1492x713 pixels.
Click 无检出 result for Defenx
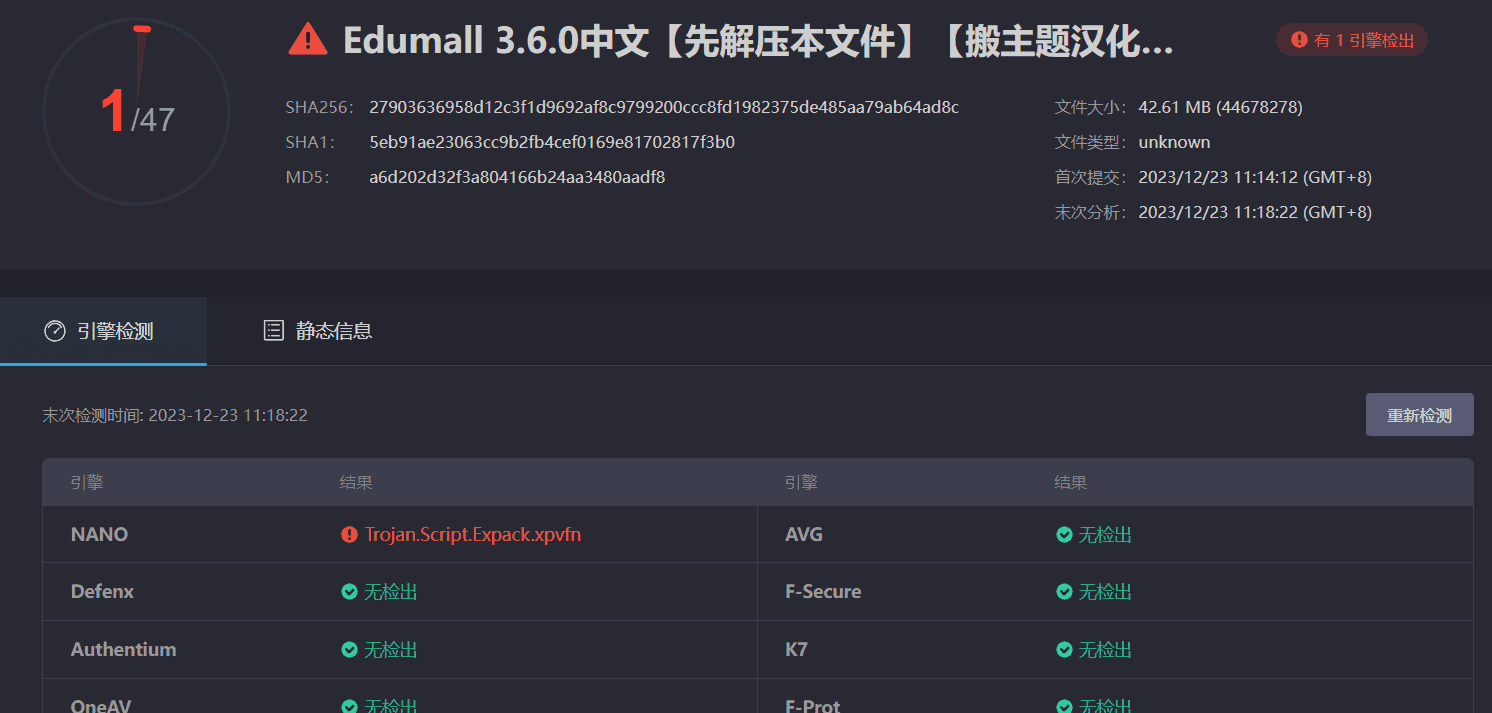390,592
